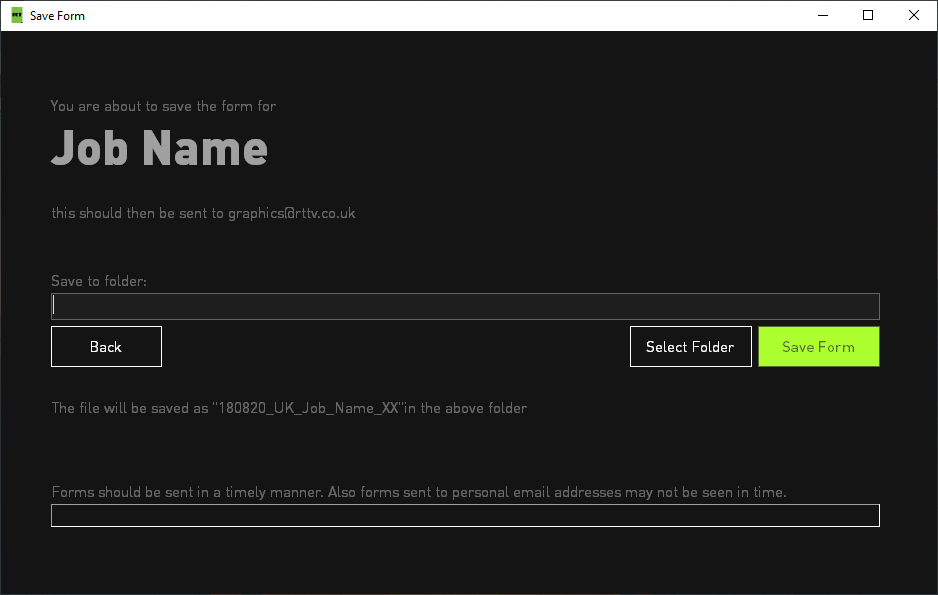Click the empty bar below the timely manner note
938x595 pixels.
coord(465,515)
